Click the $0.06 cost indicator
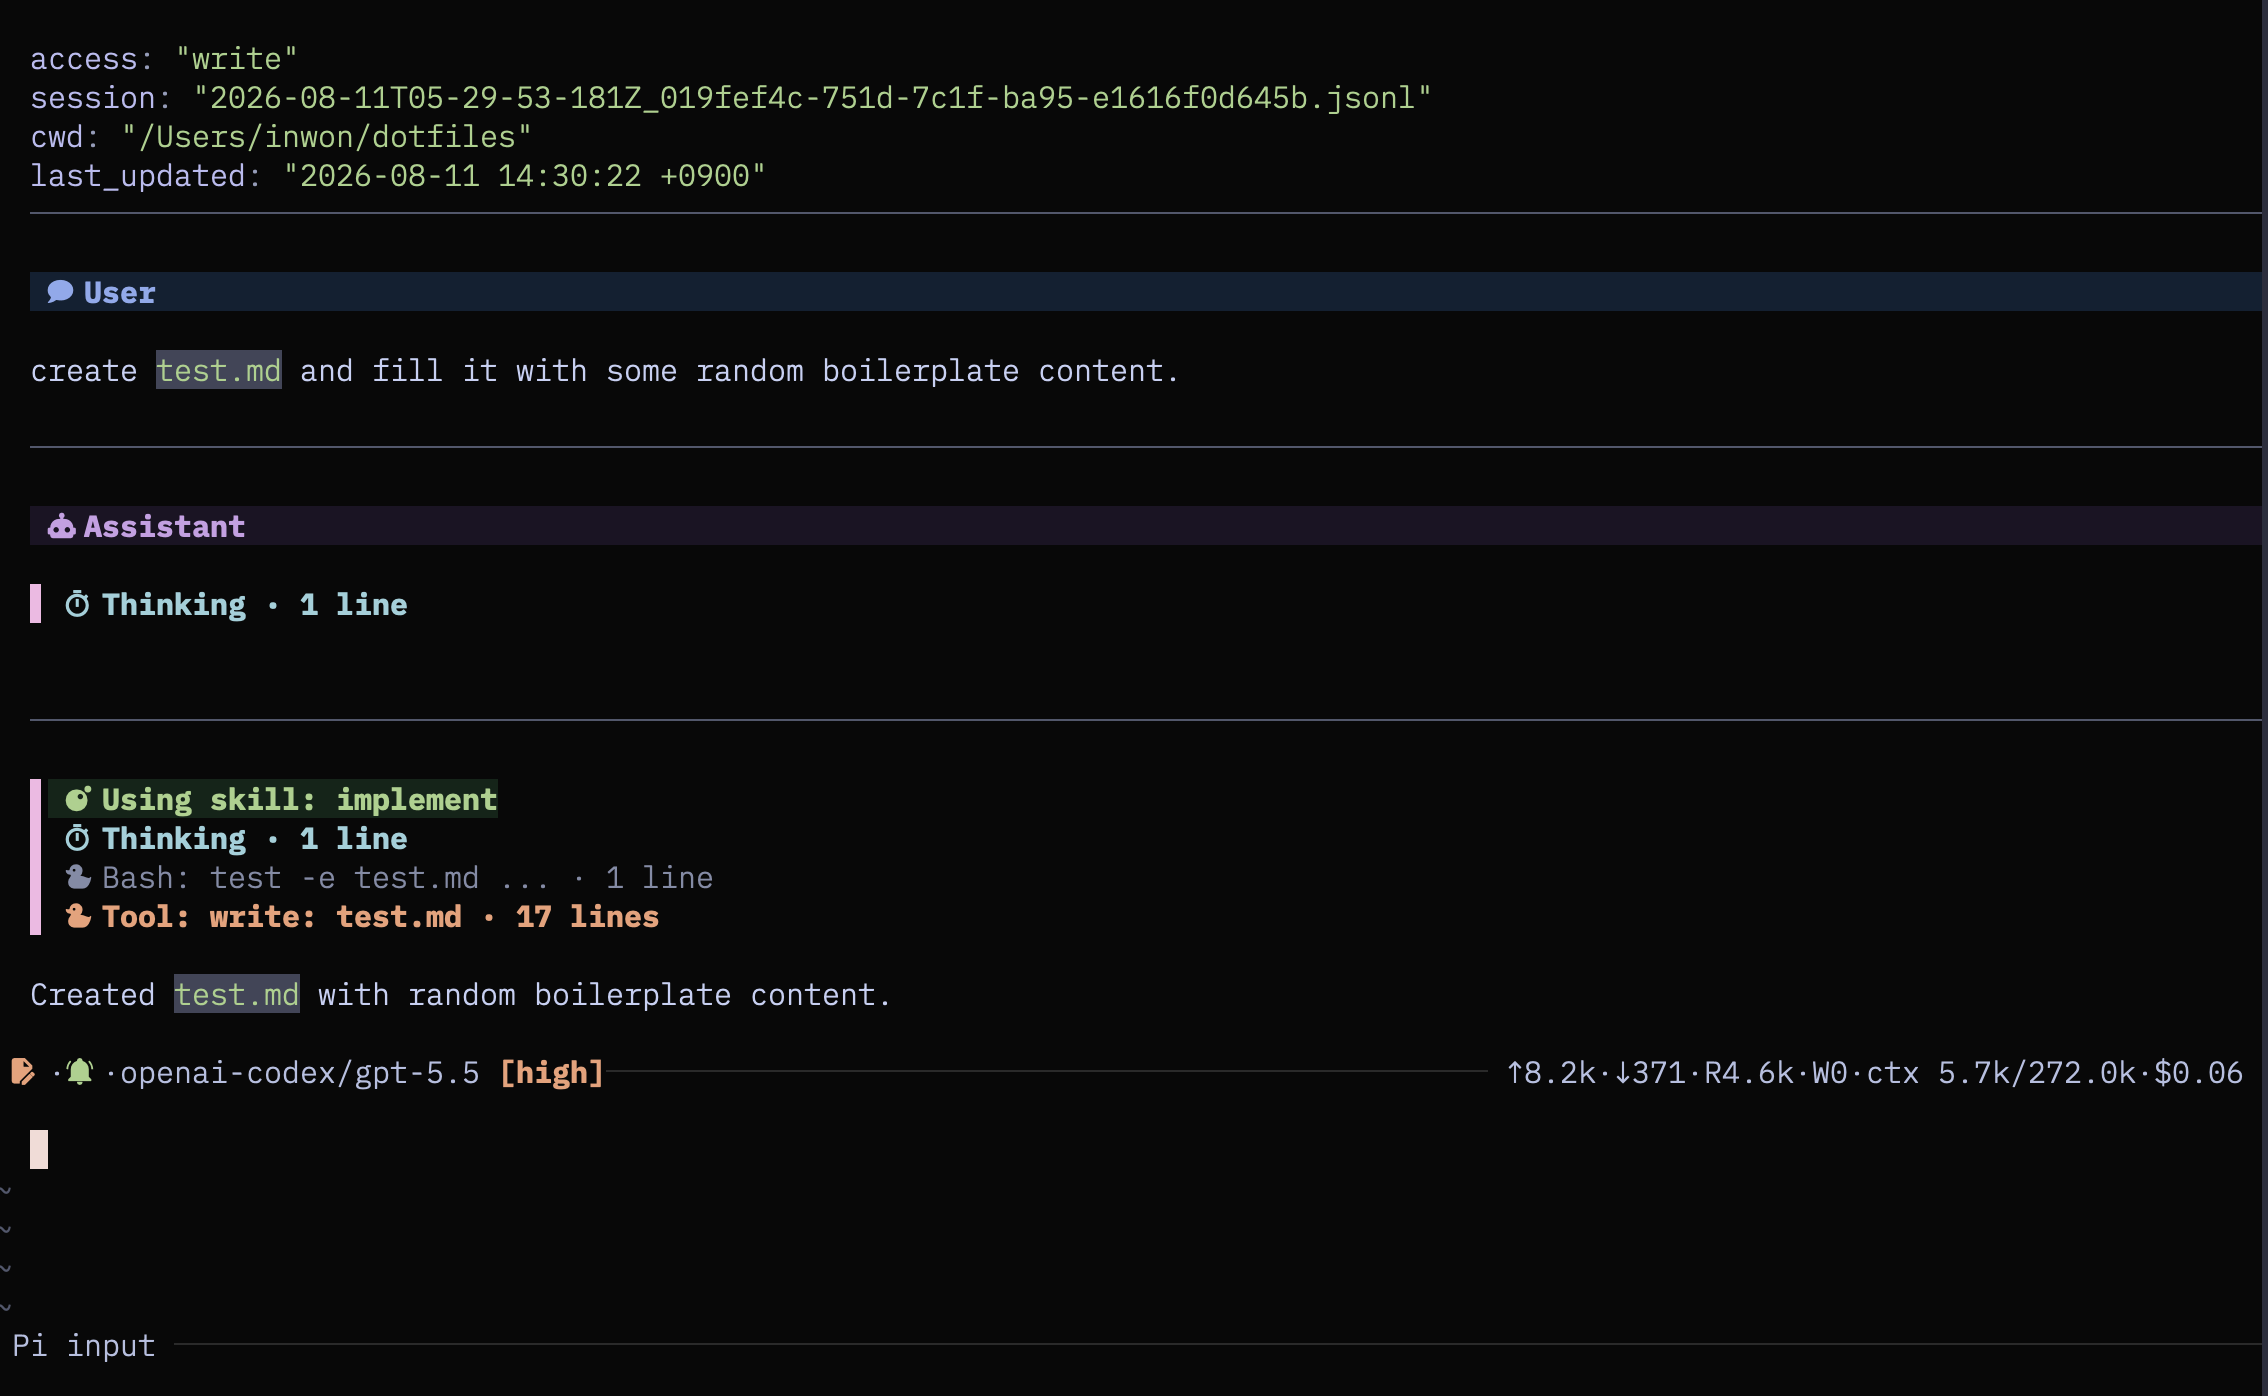This screenshot has height=1396, width=2268. (x=2199, y=1072)
